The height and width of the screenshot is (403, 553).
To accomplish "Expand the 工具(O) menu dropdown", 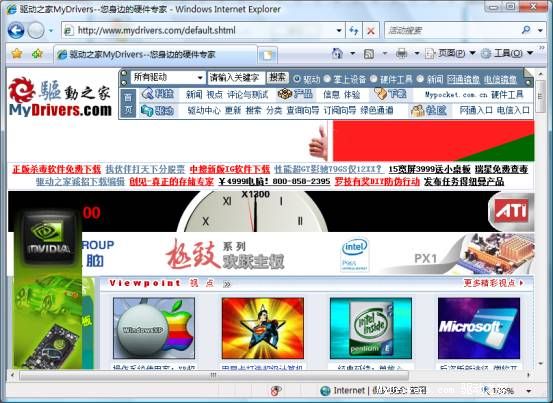I will coord(530,53).
